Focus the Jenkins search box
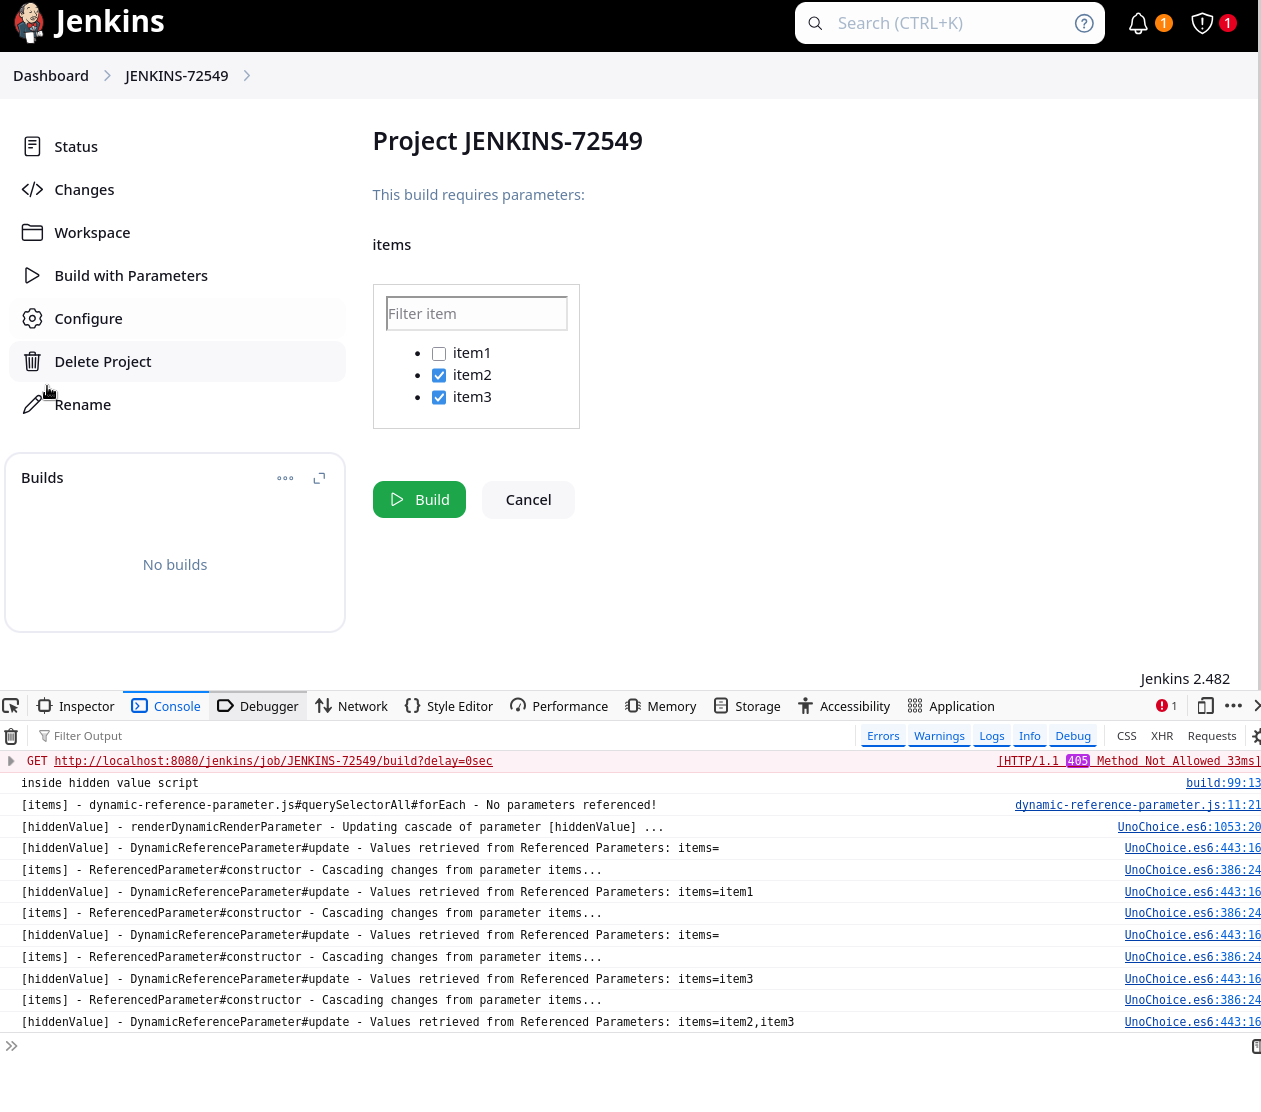Viewport: 1261px width, 1112px height. pyautogui.click(x=950, y=23)
